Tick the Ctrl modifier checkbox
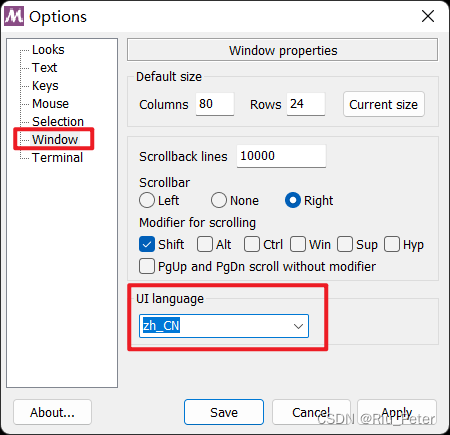450x435 pixels. click(x=252, y=244)
